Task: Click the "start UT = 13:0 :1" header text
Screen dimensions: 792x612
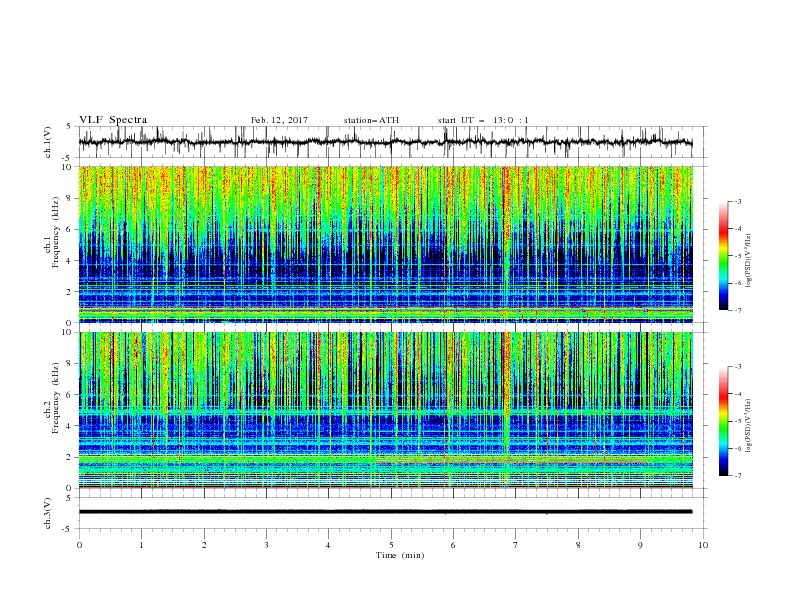Action: [x=483, y=120]
